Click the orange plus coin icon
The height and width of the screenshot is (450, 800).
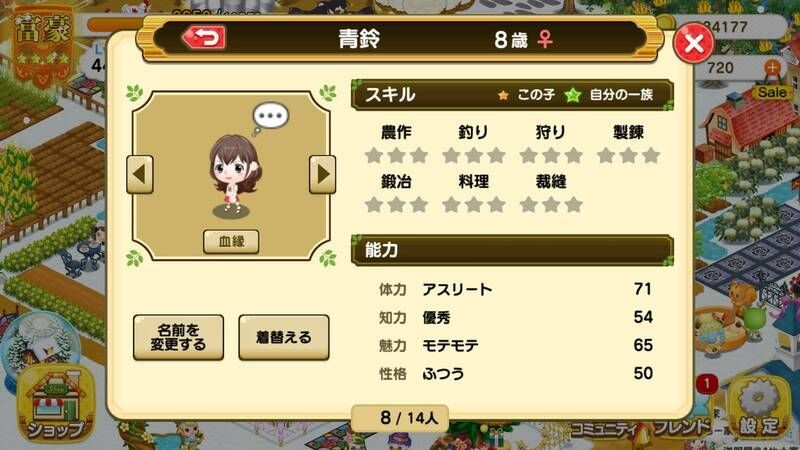tap(772, 67)
